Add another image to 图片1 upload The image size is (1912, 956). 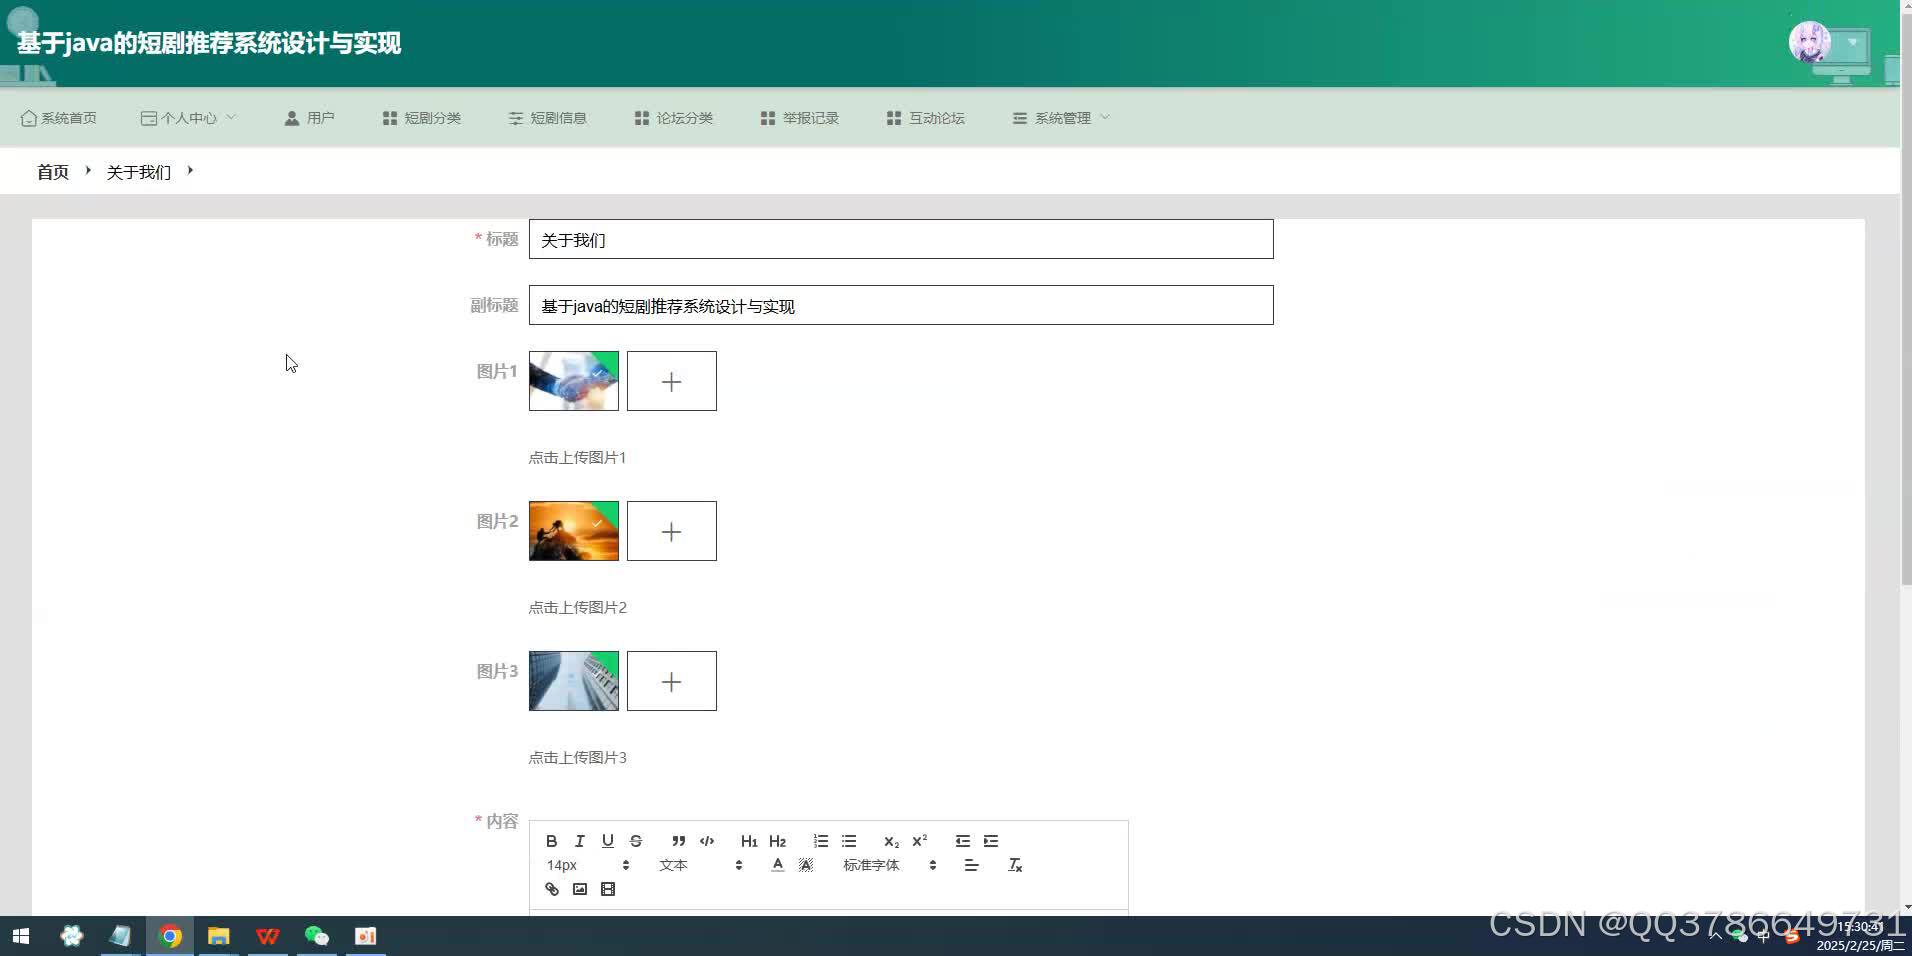[x=672, y=381]
